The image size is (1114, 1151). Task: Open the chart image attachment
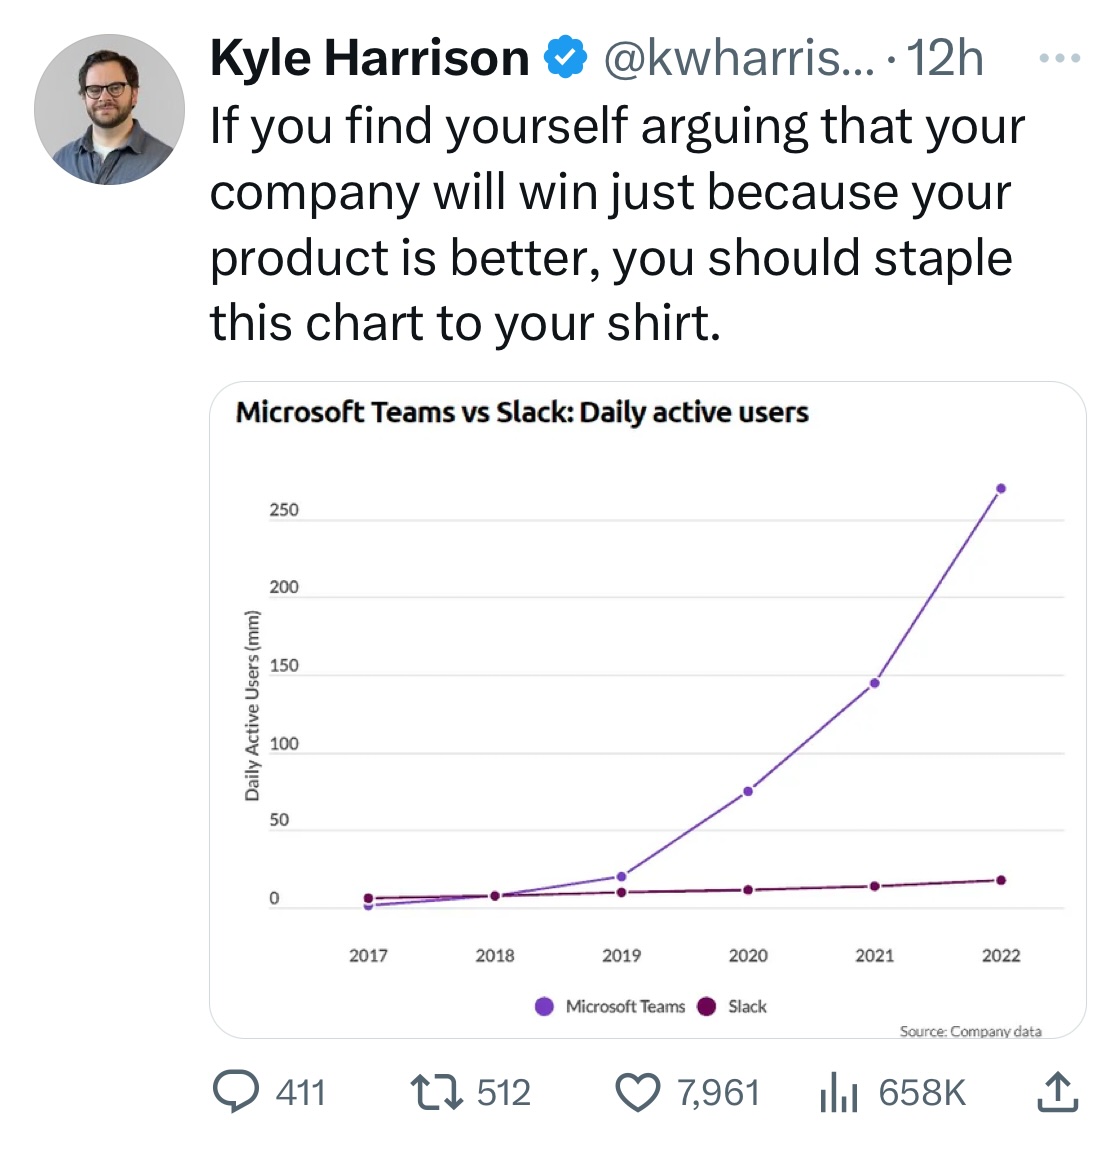[647, 709]
